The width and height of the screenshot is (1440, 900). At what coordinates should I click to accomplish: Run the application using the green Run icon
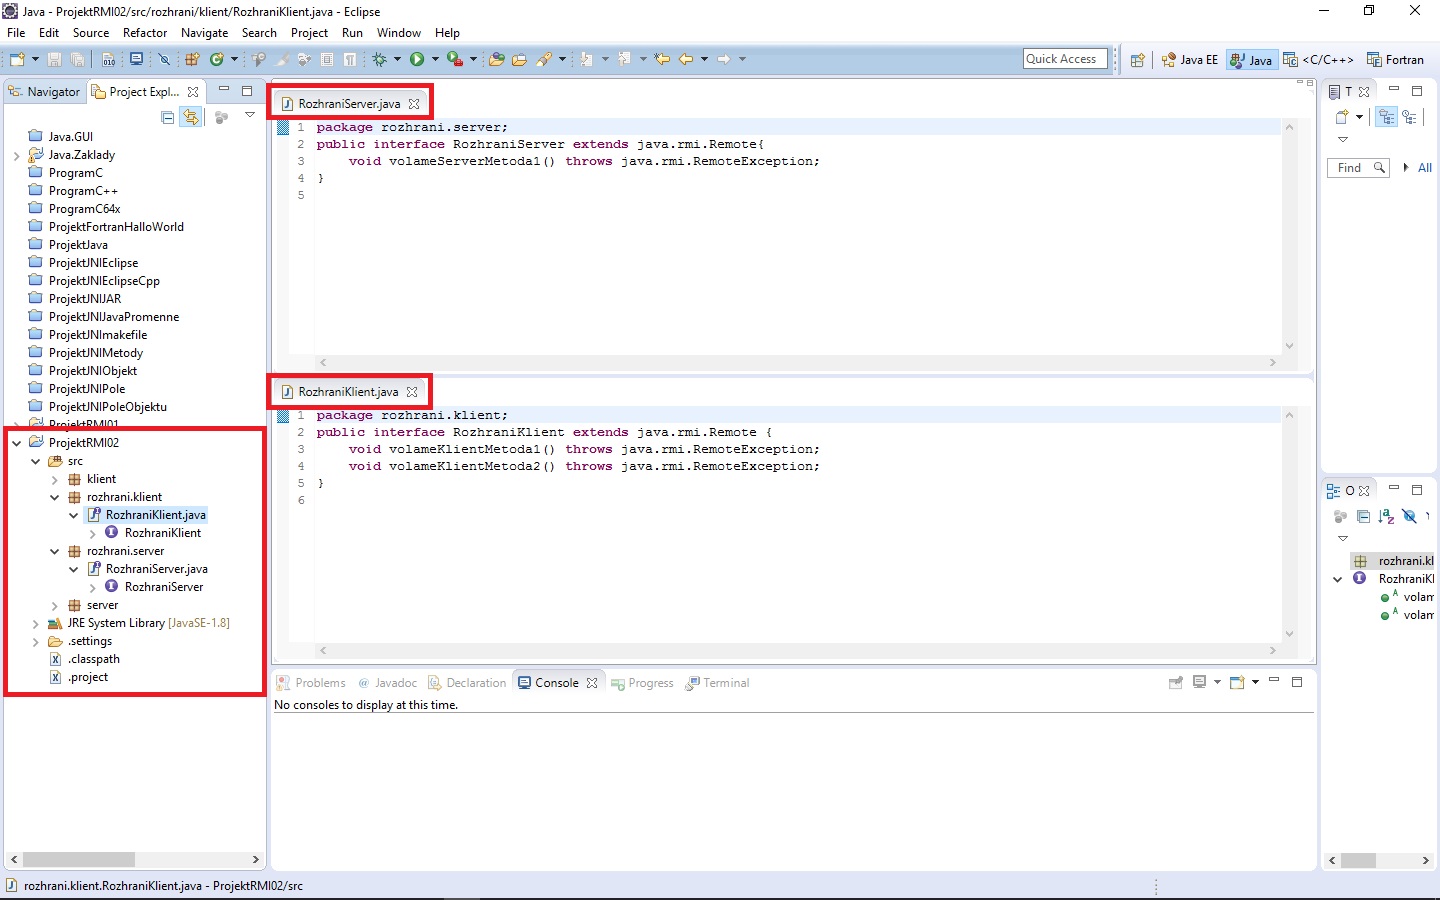[x=418, y=59]
